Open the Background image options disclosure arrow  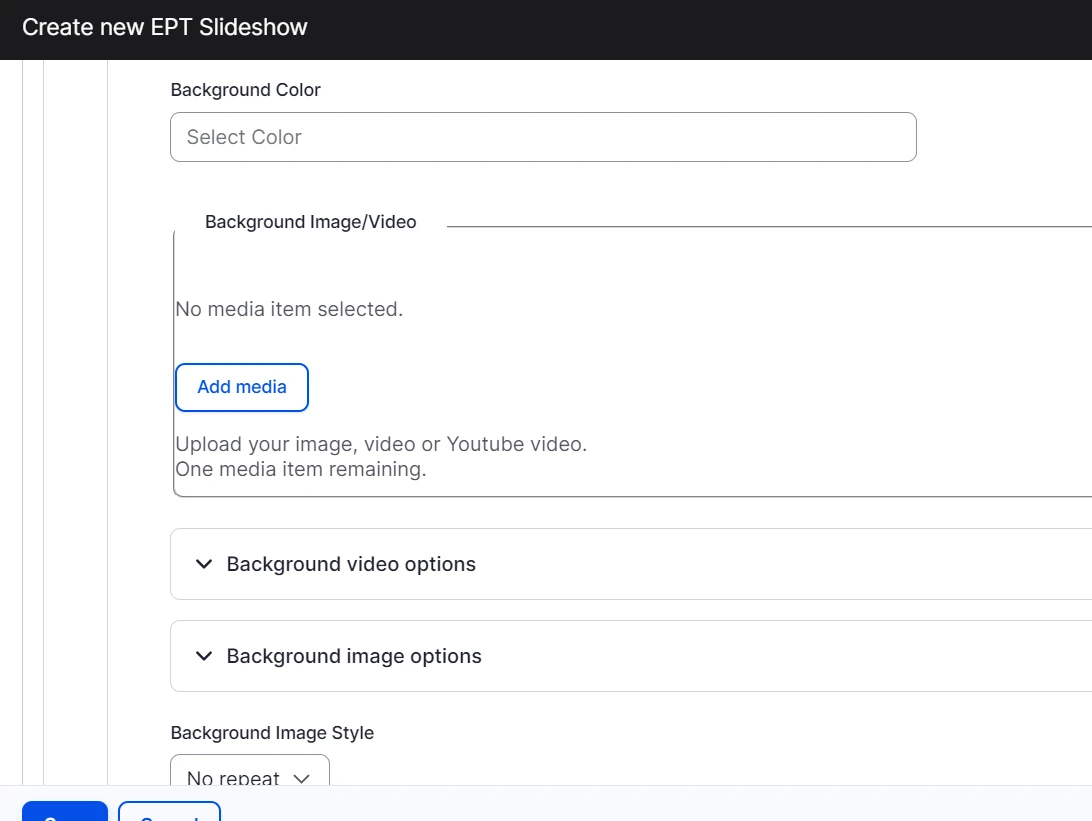click(x=203, y=656)
